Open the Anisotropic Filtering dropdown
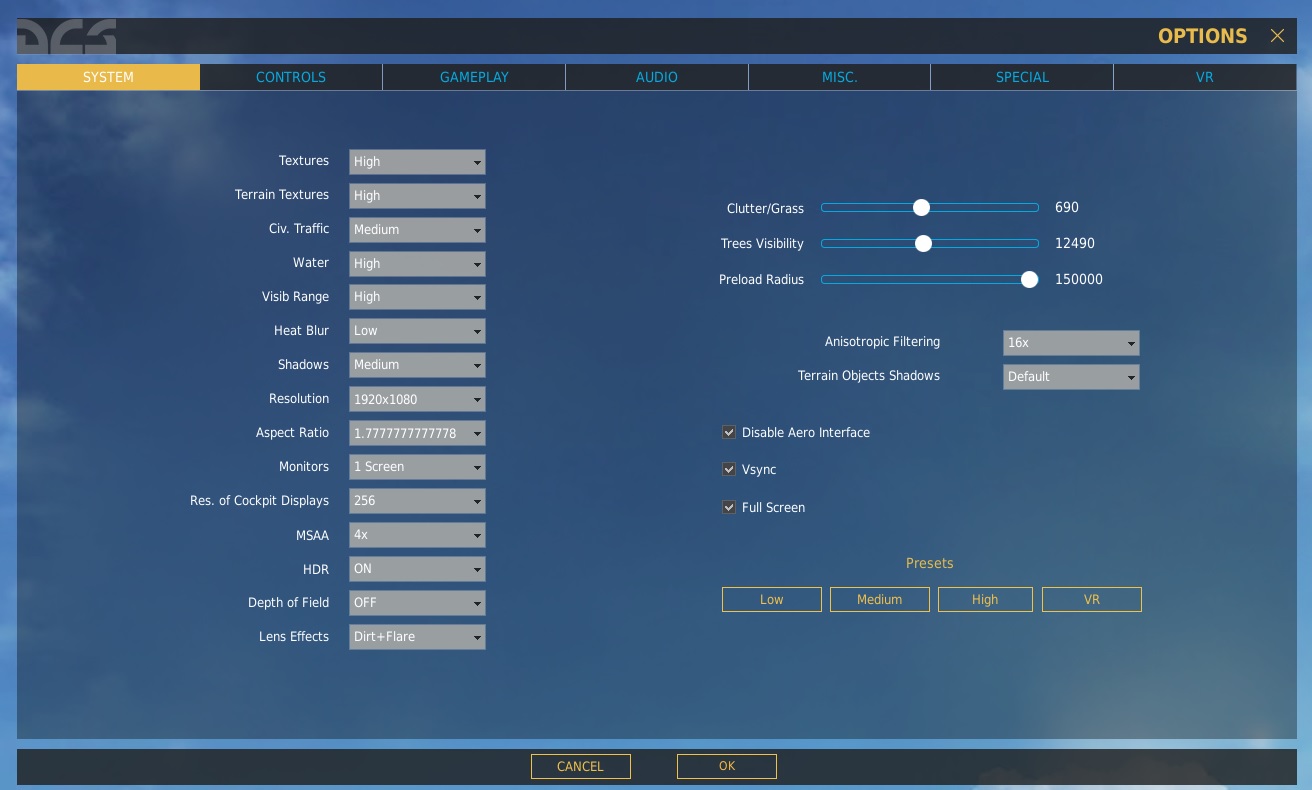Screen dimensions: 1312x790 point(1071,343)
